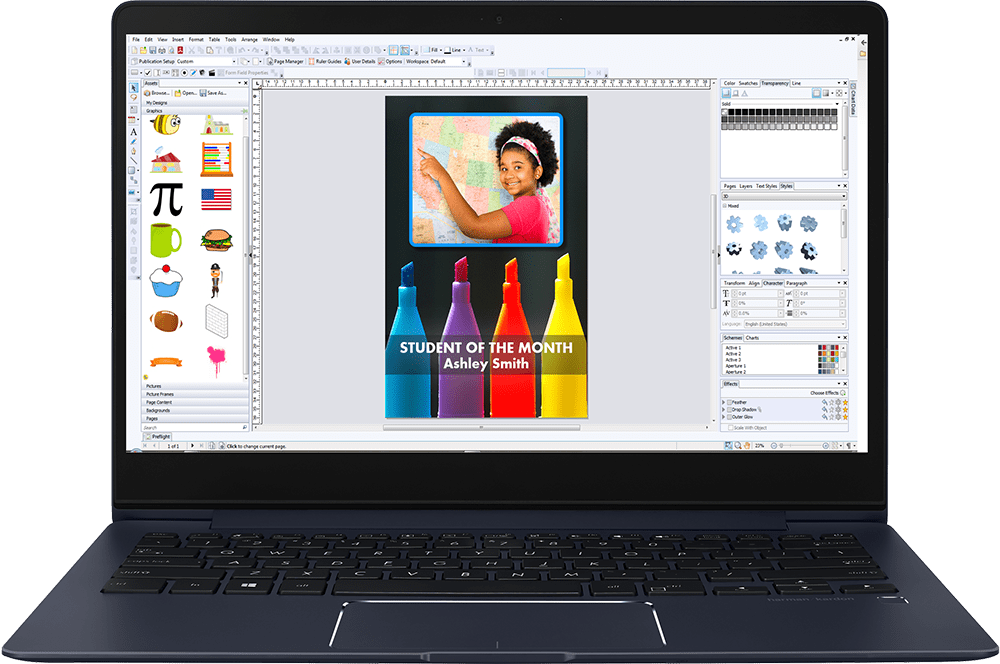Click the Publish as PDF toolbar icon
This screenshot has width=1000, height=664.
pyautogui.click(x=181, y=50)
